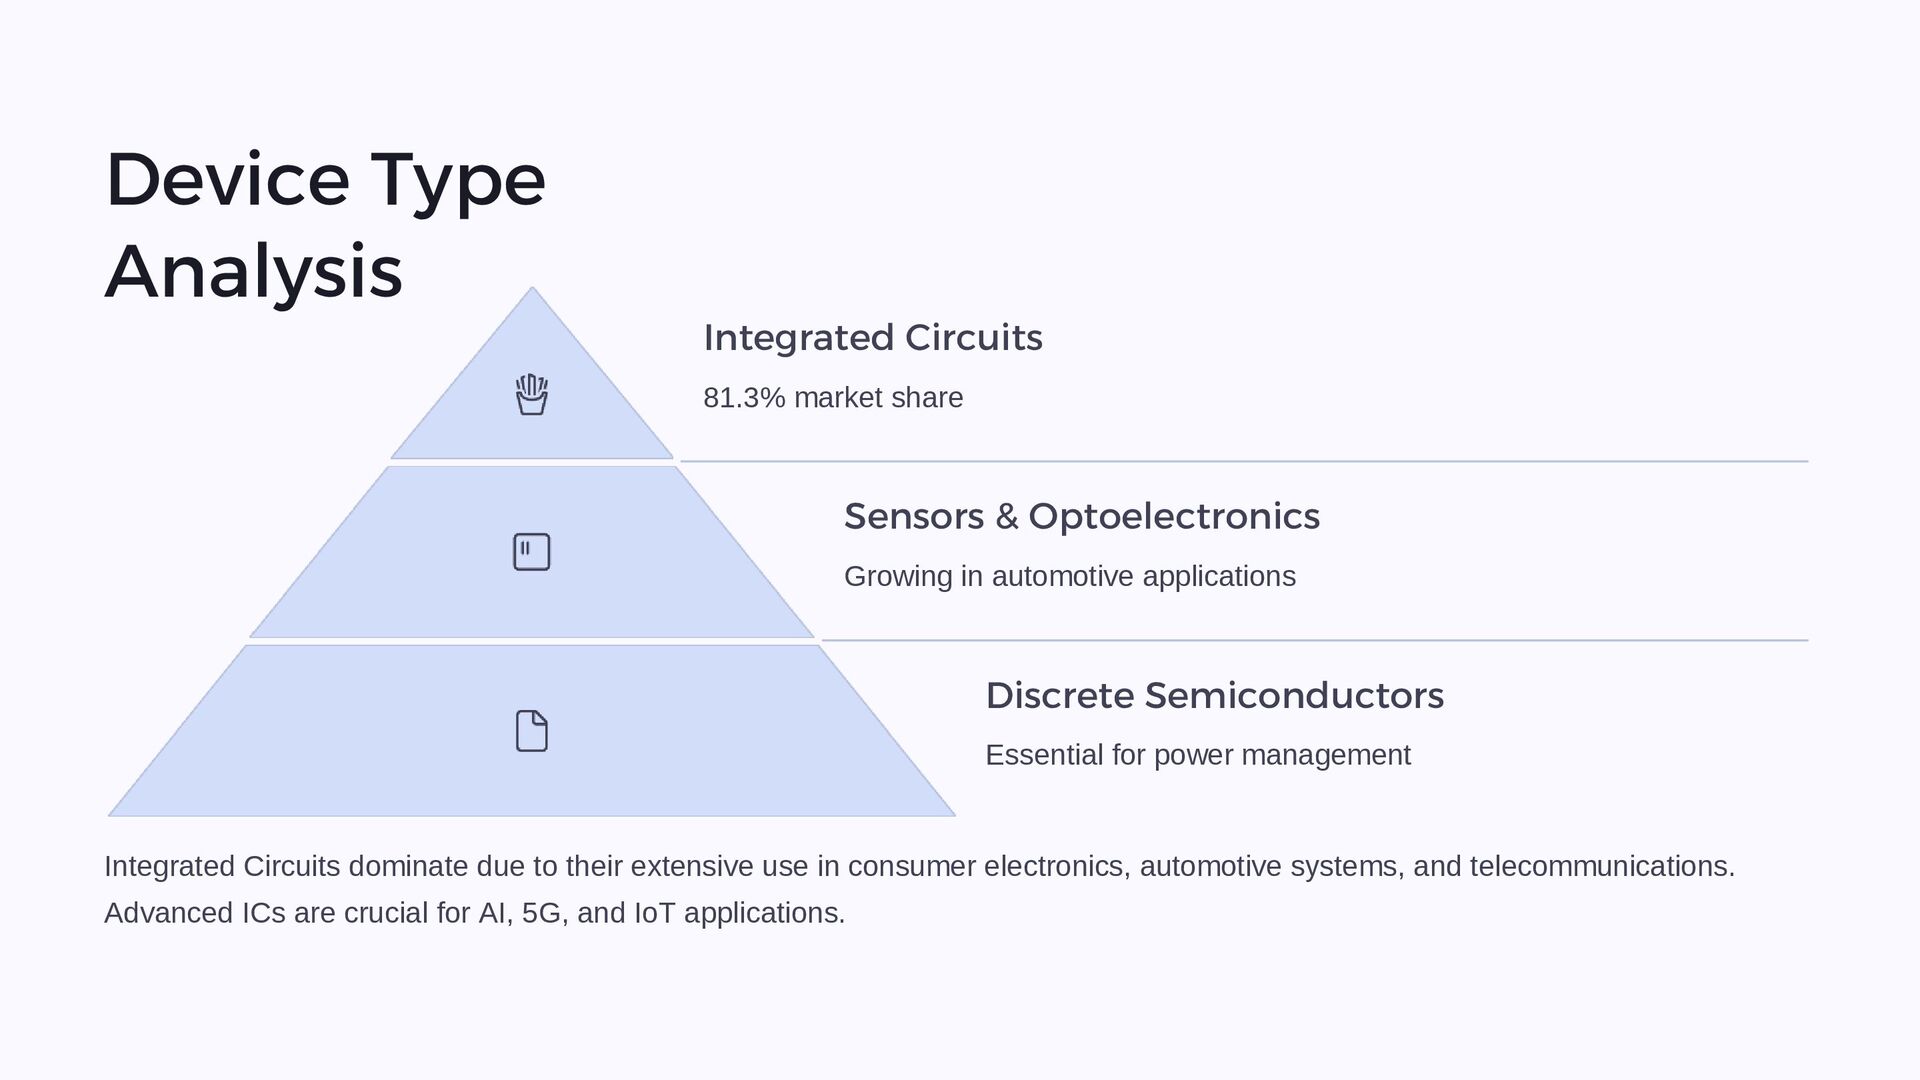Click the square panel icon in the middle tier
Screen dimensions: 1920x1080
point(531,552)
